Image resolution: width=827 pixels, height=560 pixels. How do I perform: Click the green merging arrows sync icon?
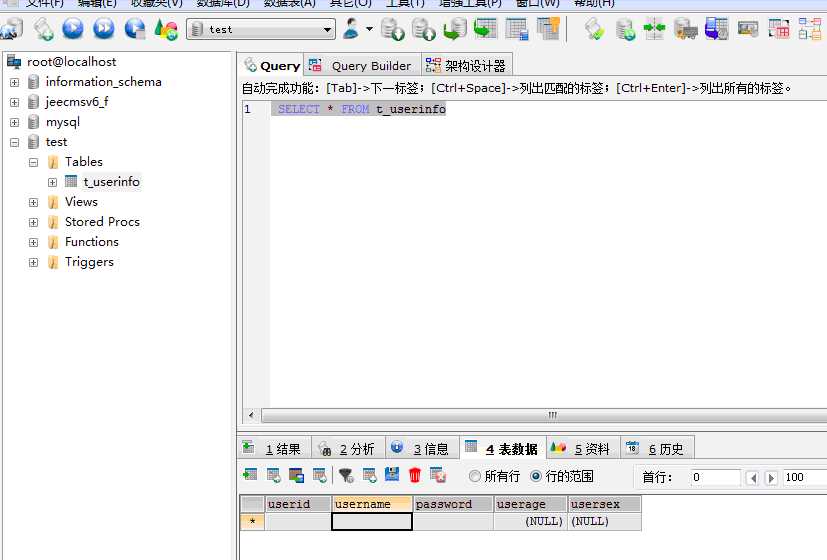(655, 28)
